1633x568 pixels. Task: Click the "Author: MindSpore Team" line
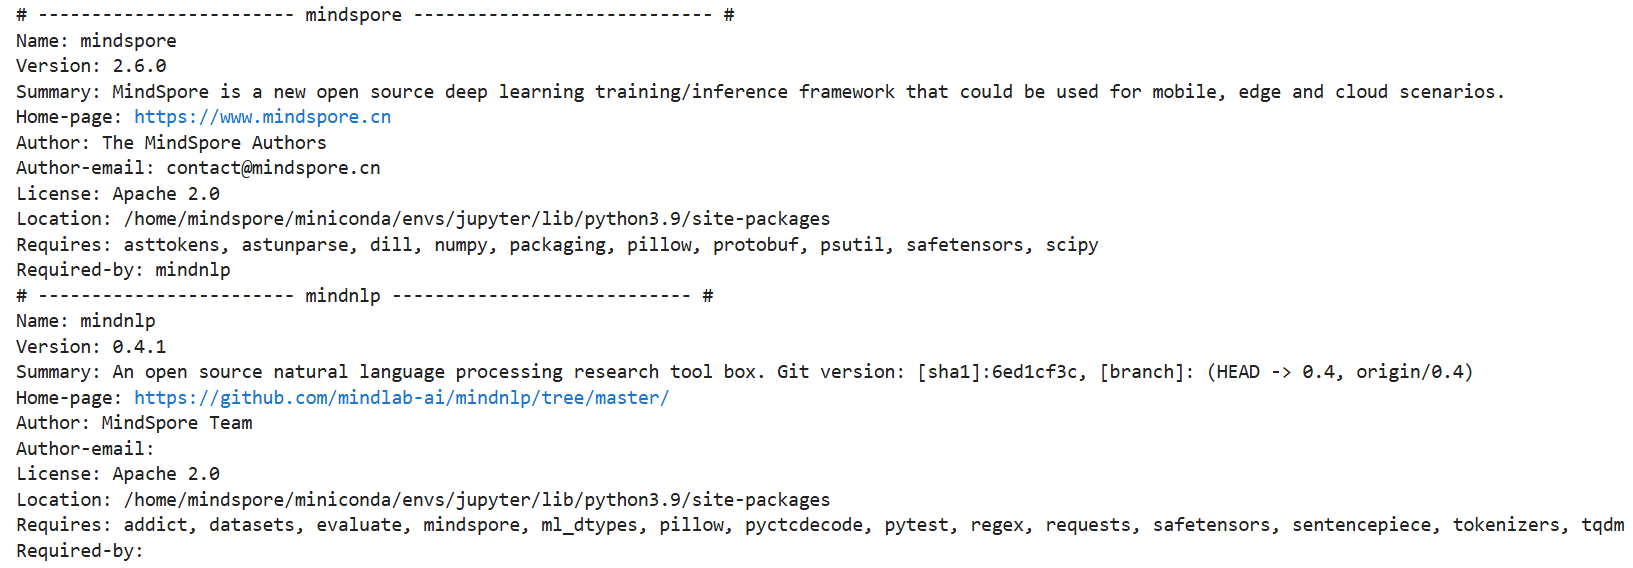point(134,423)
